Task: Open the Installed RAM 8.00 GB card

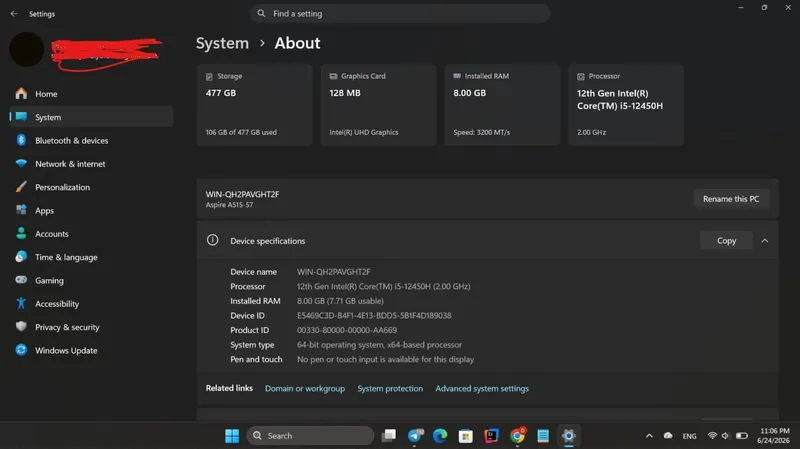Action: click(503, 105)
